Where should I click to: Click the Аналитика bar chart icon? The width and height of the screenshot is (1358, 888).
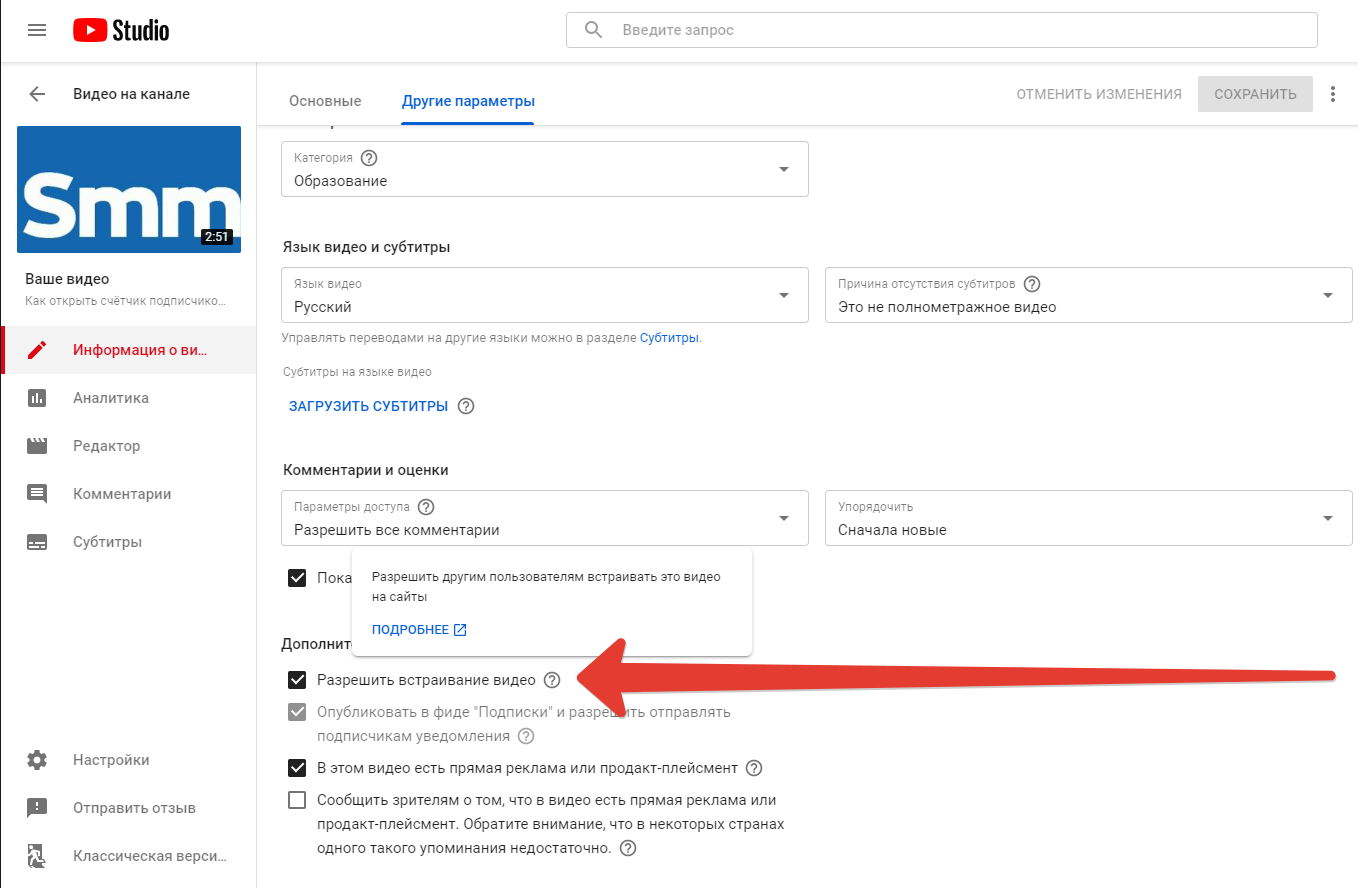tap(37, 398)
